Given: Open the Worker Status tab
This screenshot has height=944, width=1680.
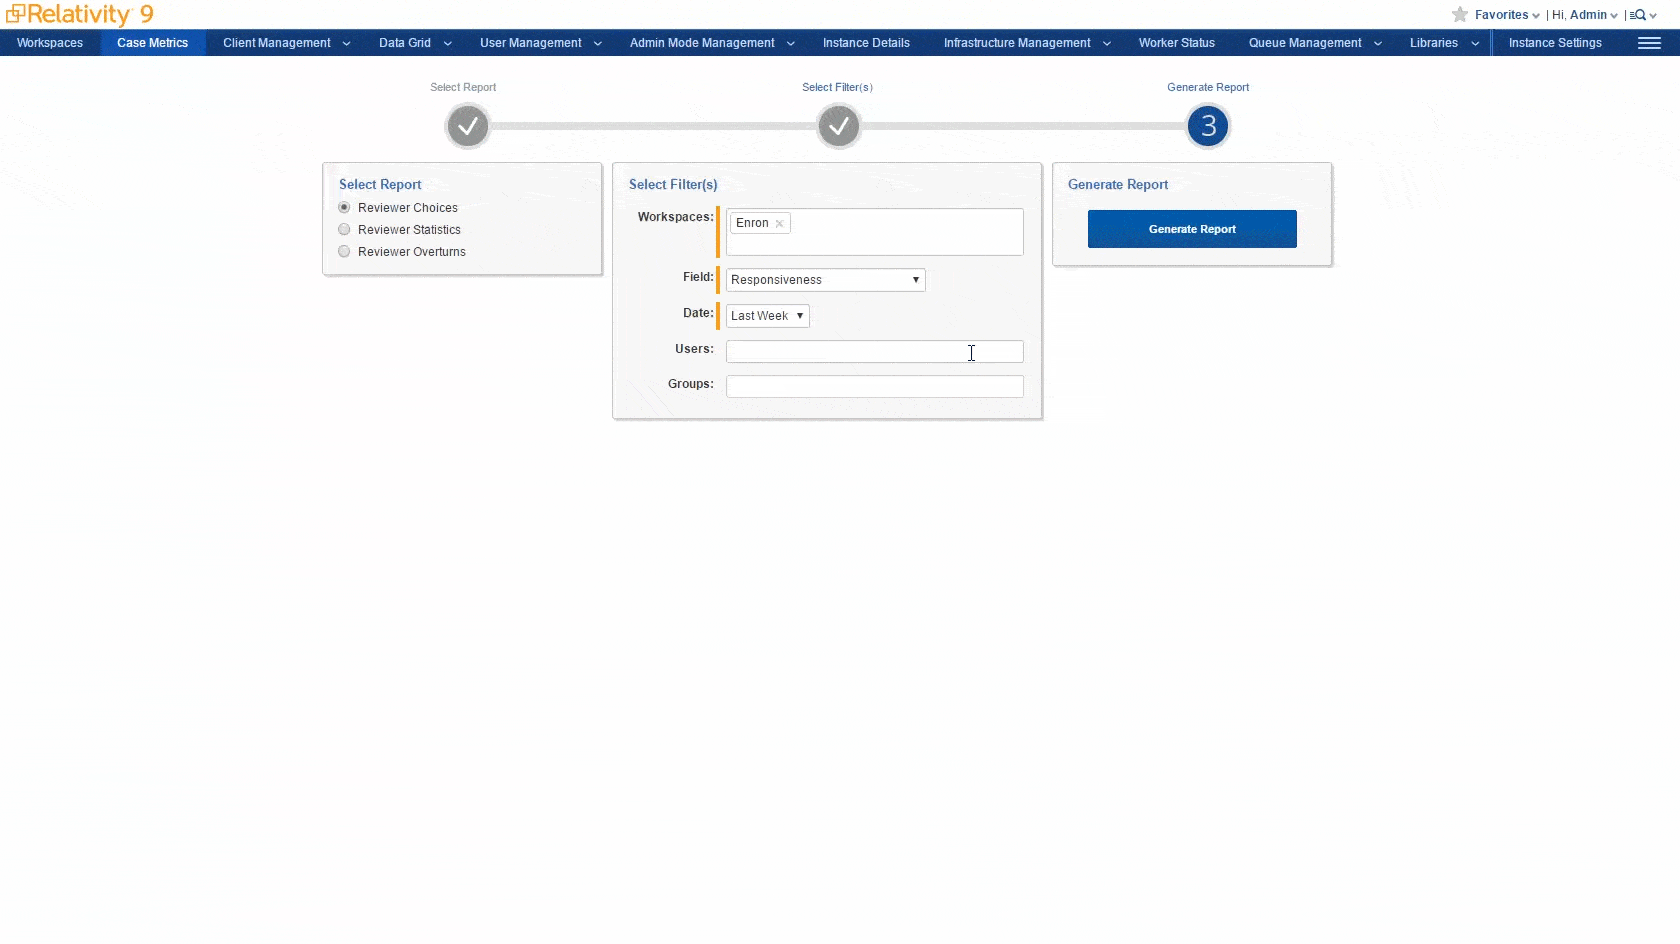Looking at the screenshot, I should point(1176,43).
